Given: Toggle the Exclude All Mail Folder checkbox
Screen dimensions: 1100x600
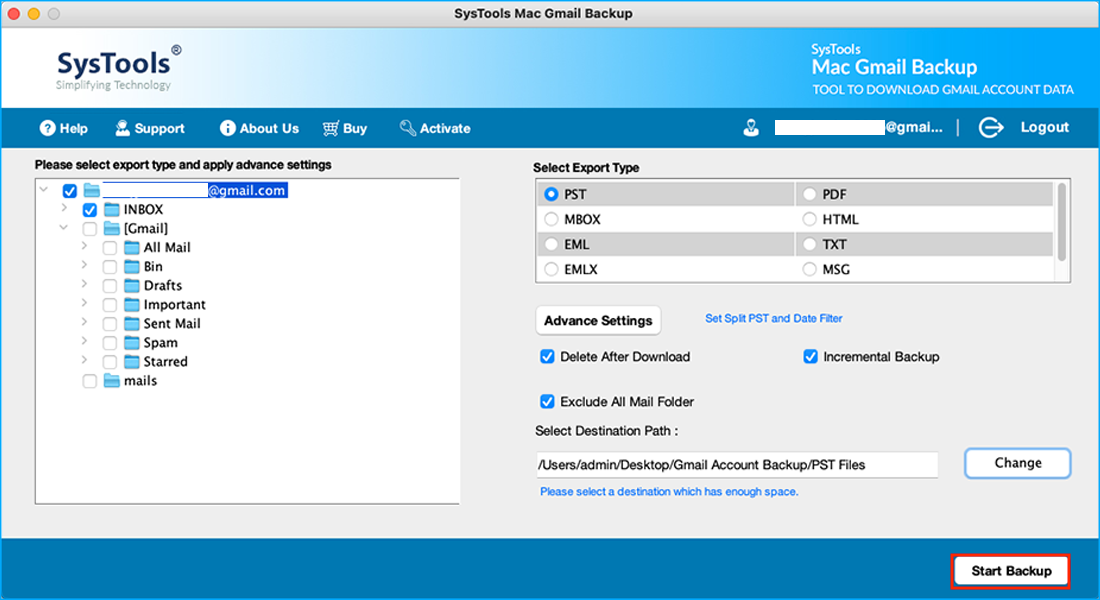Looking at the screenshot, I should click(x=547, y=401).
